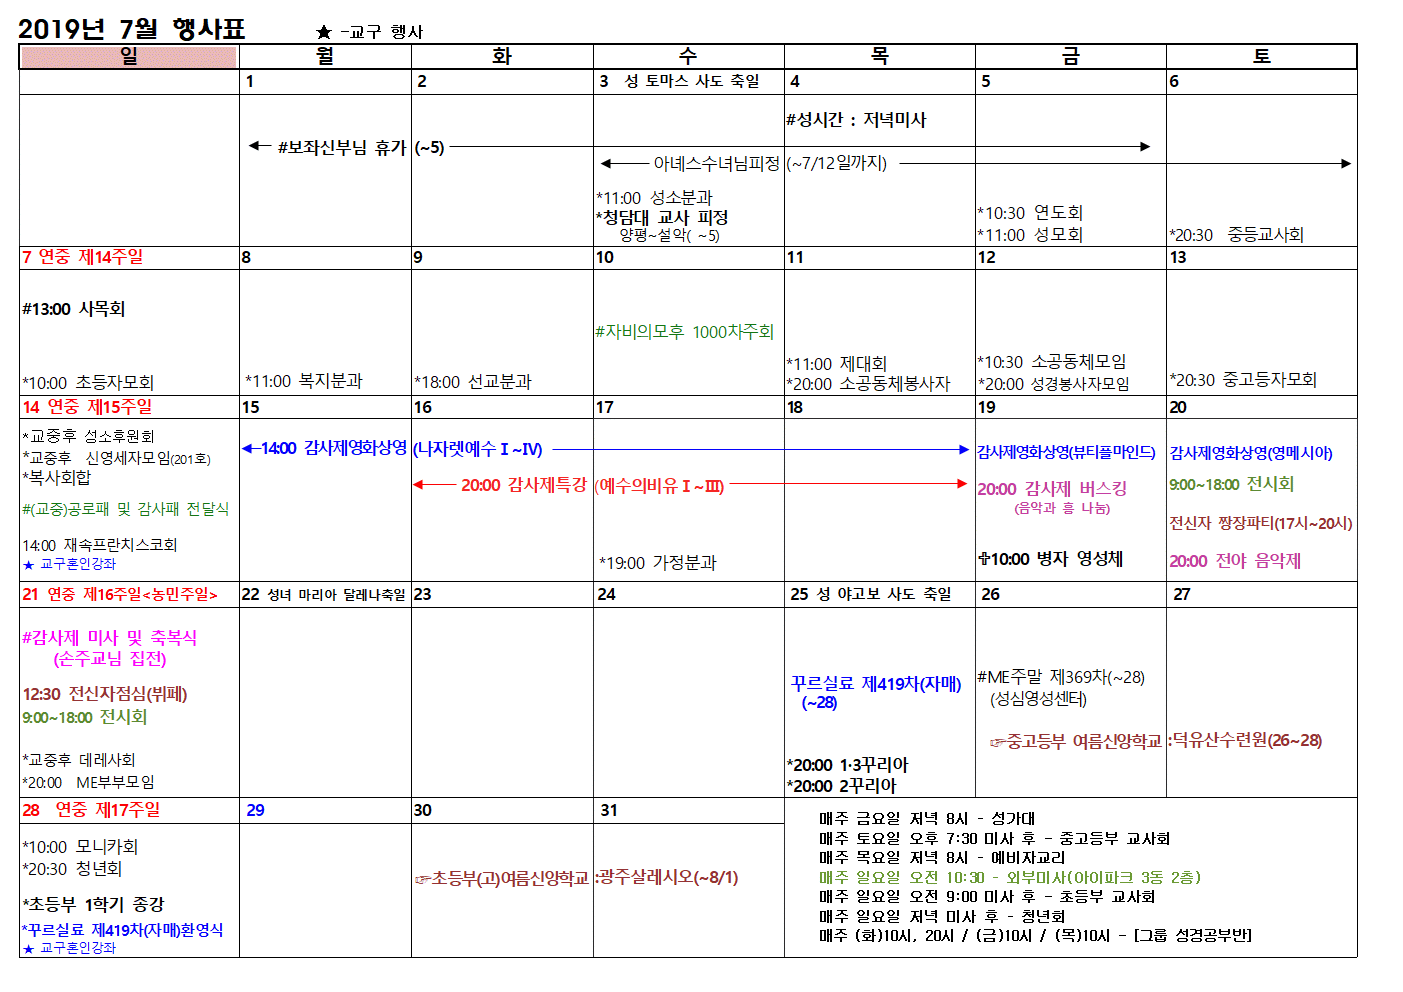Click '3 성 토마스 사도 축일' date cell
The image size is (1403, 992).
[x=688, y=81]
